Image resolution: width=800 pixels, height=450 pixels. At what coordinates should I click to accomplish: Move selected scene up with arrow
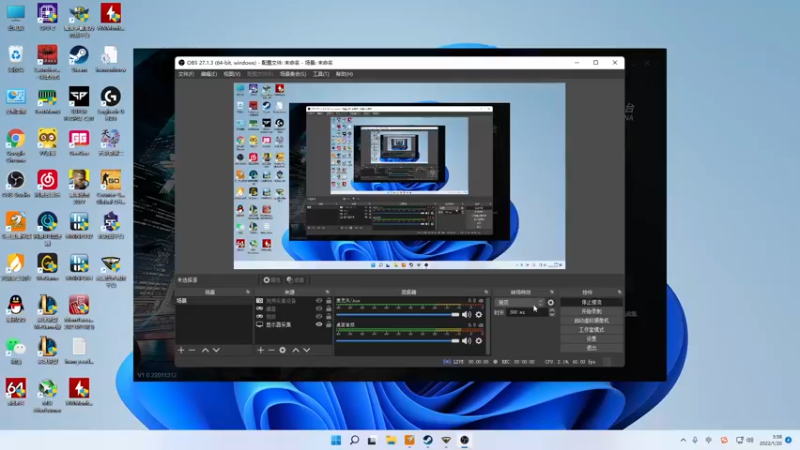[205, 350]
